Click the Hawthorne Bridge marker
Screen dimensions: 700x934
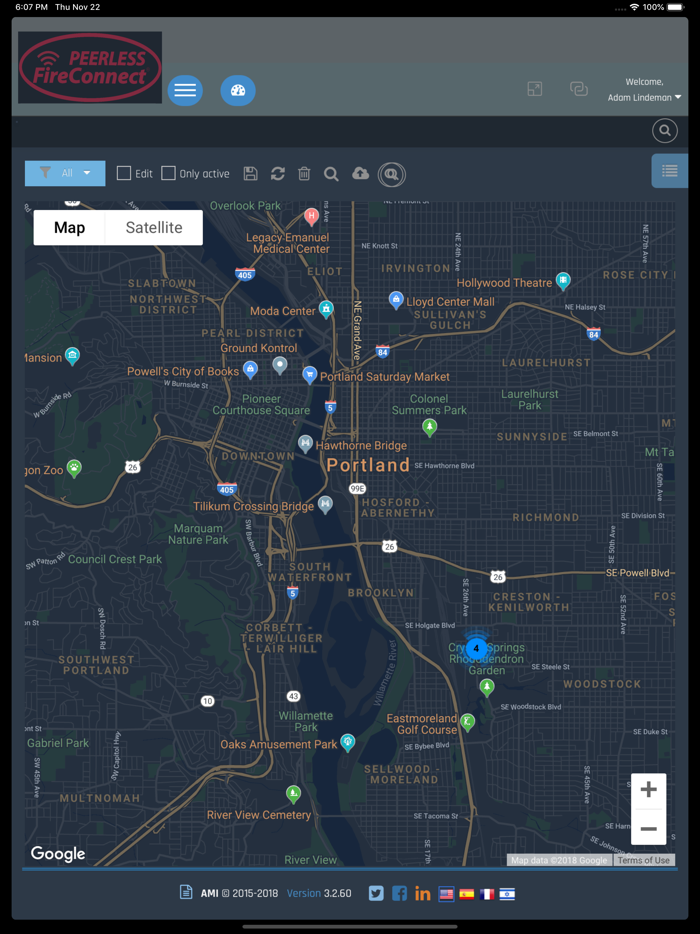click(305, 444)
